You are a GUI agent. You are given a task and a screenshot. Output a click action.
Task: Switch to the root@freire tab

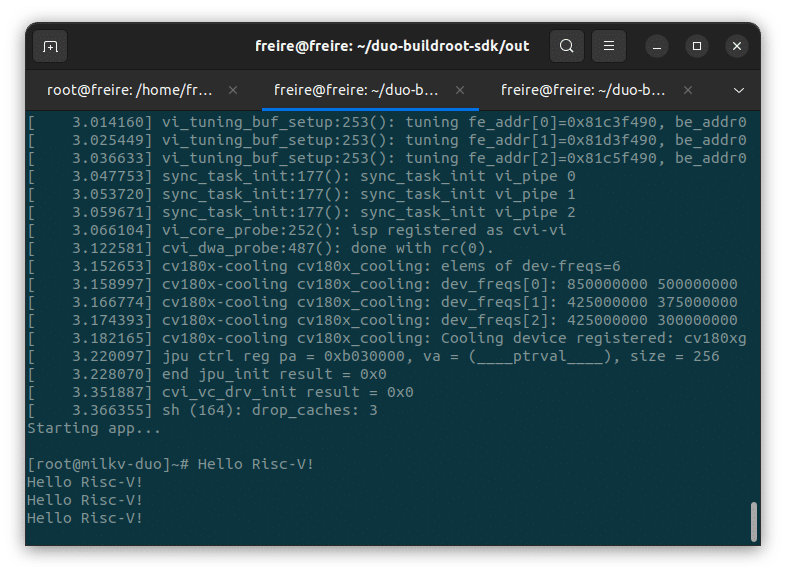[x=130, y=90]
